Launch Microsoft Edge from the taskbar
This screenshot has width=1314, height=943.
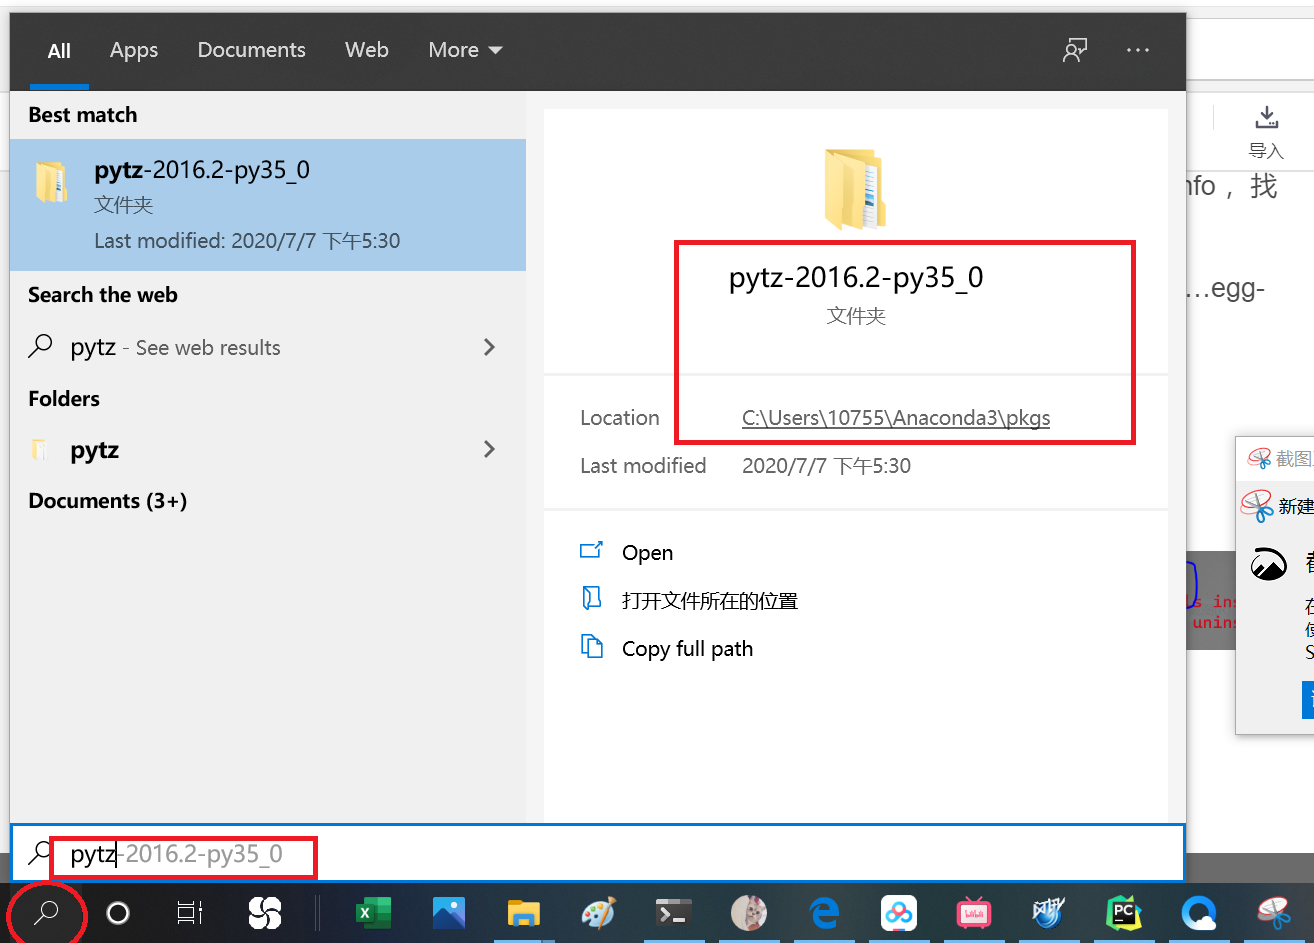(823, 913)
